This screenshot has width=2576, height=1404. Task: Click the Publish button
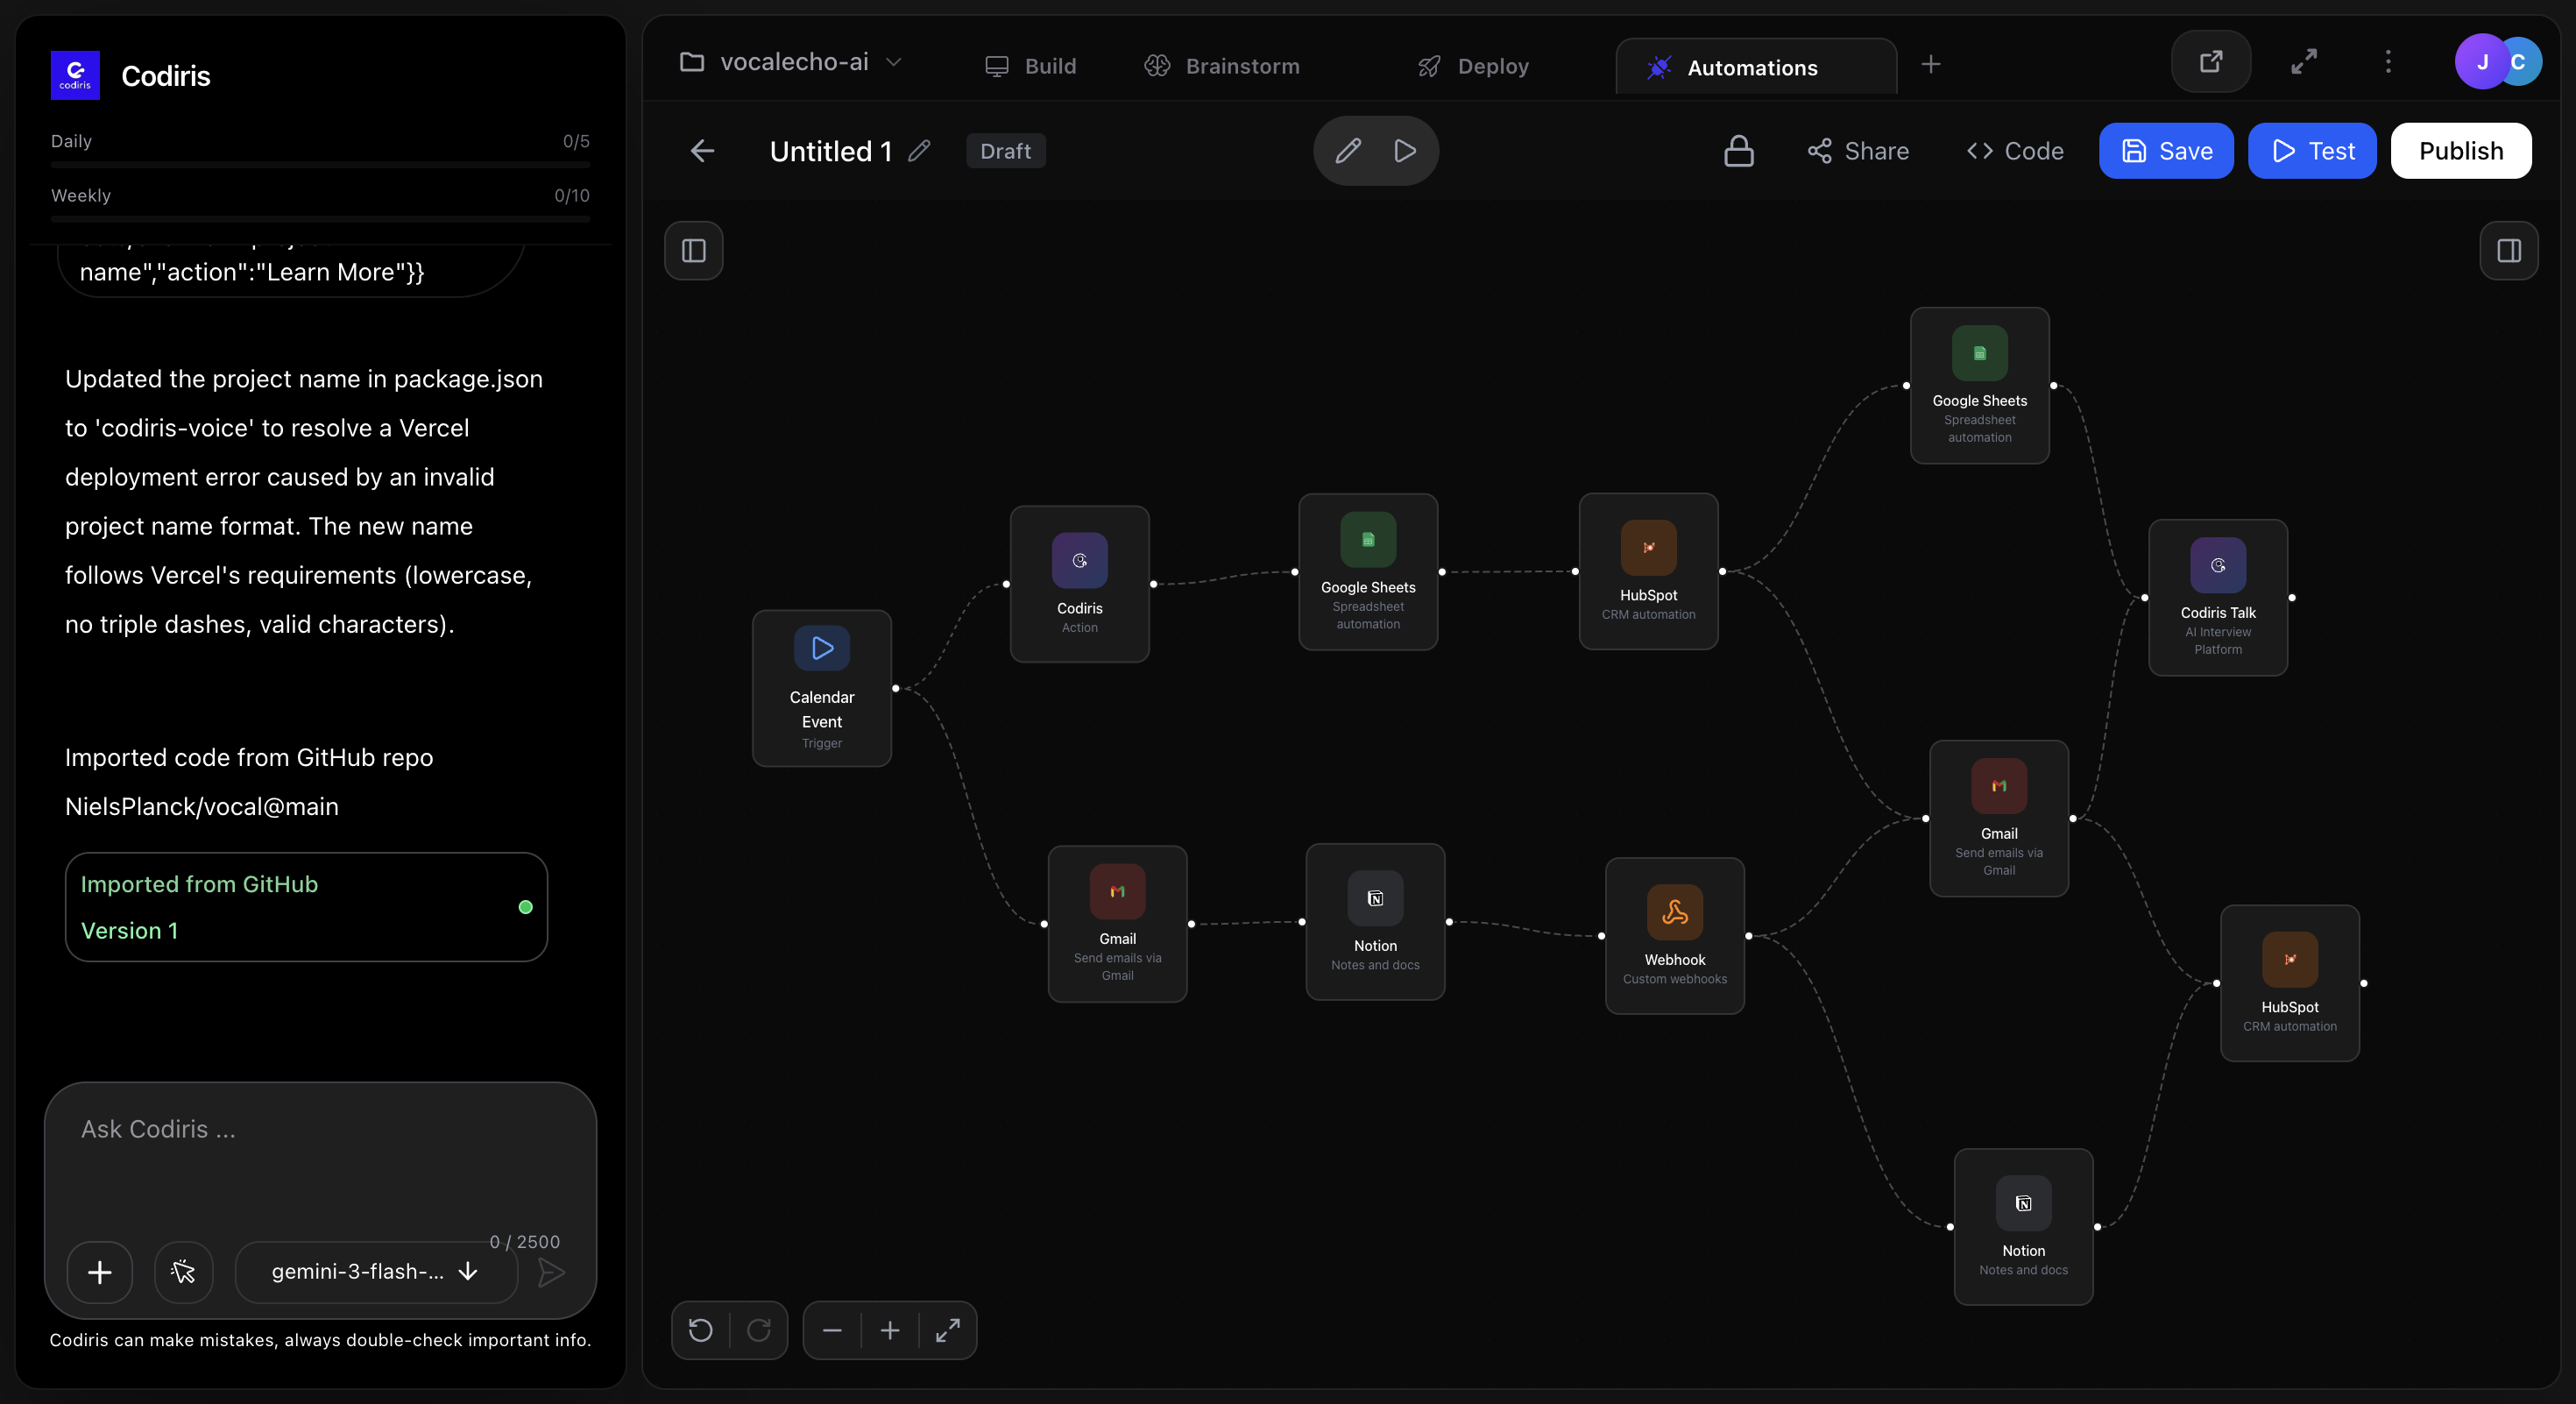pyautogui.click(x=2460, y=151)
